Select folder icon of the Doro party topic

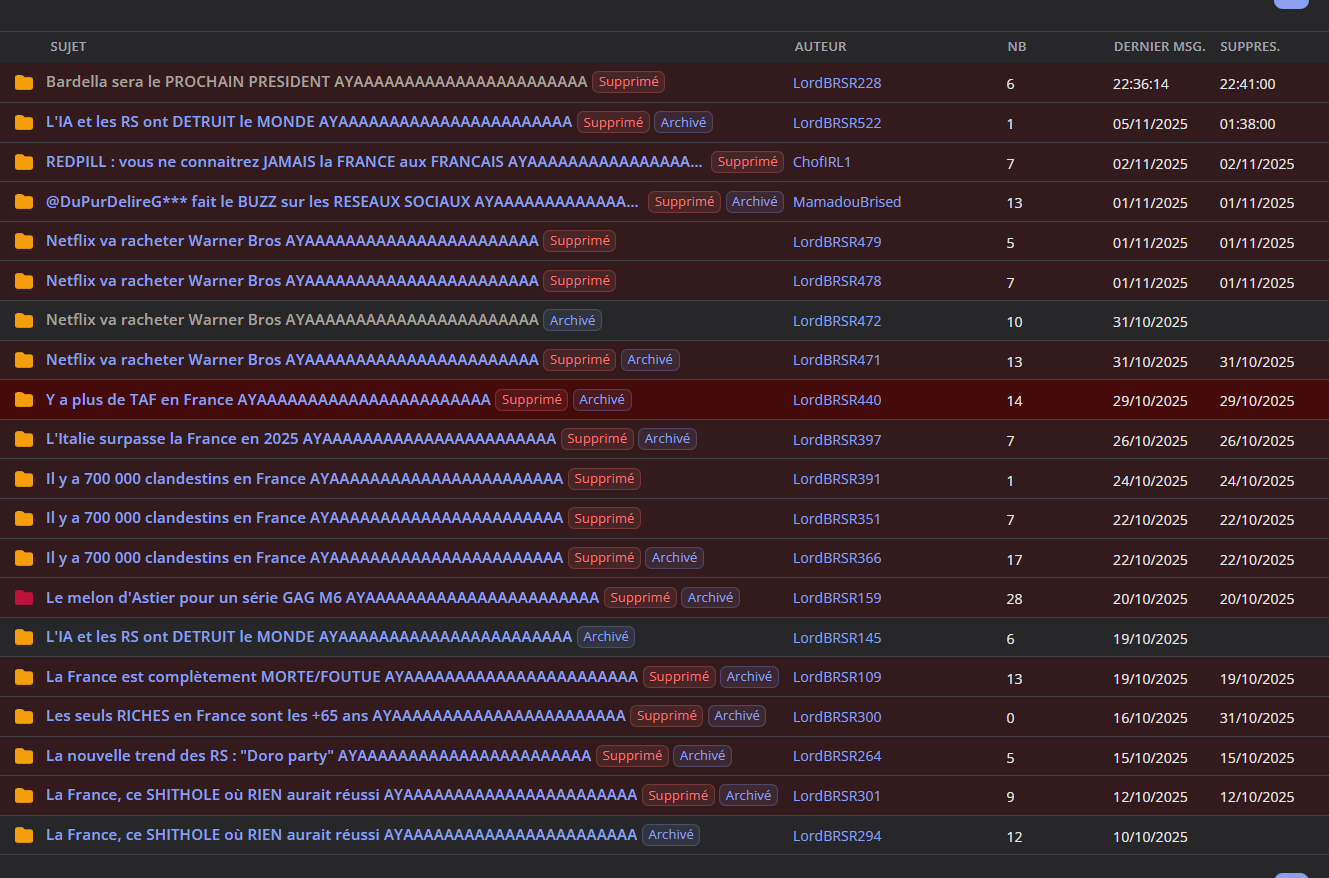pyautogui.click(x=24, y=756)
